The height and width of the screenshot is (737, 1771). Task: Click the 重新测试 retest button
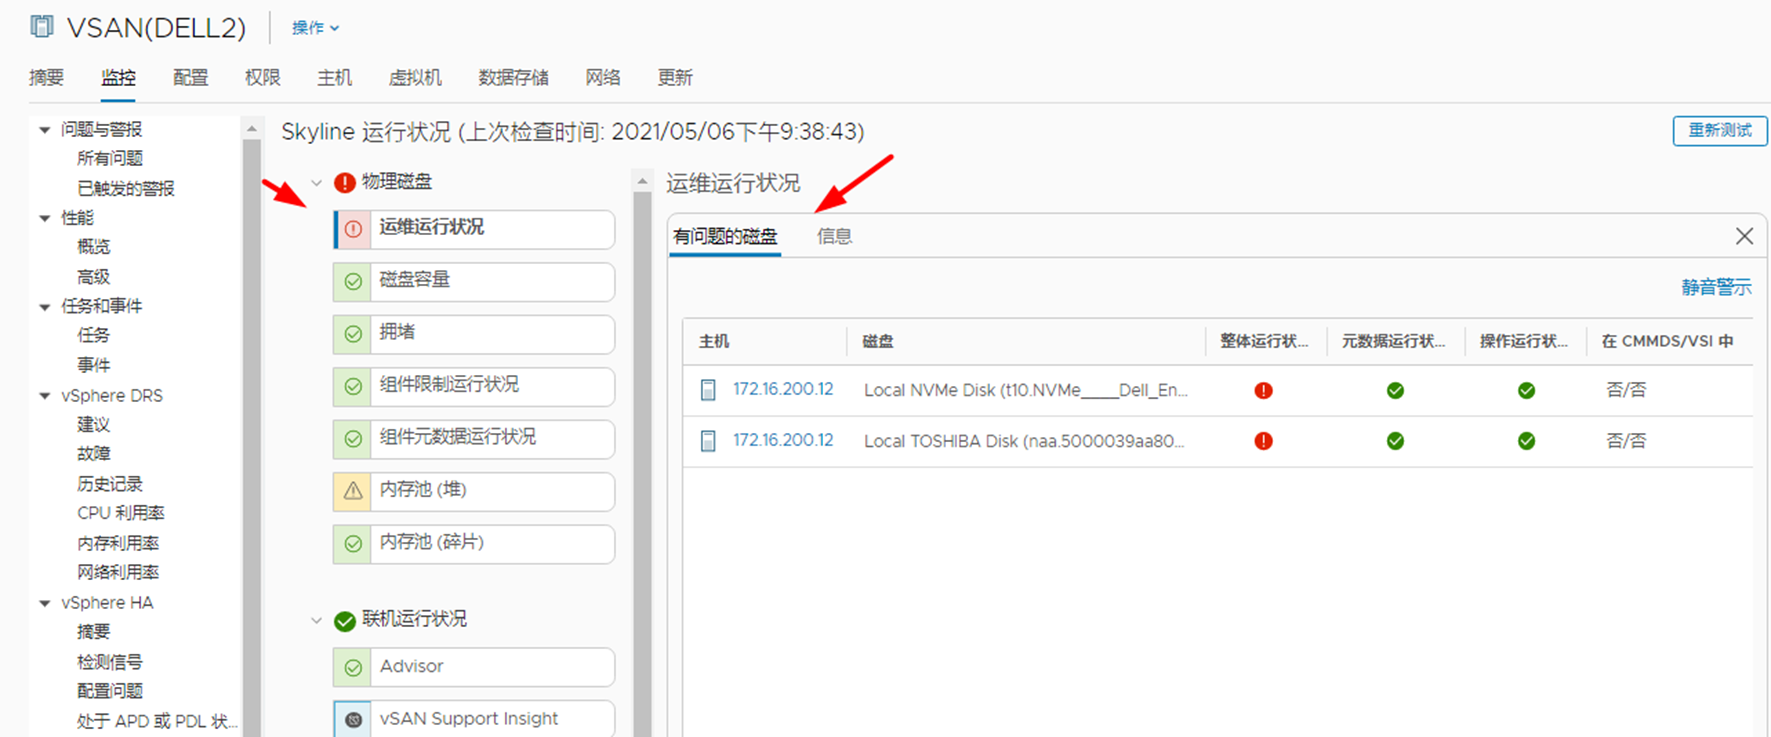[x=1720, y=130]
